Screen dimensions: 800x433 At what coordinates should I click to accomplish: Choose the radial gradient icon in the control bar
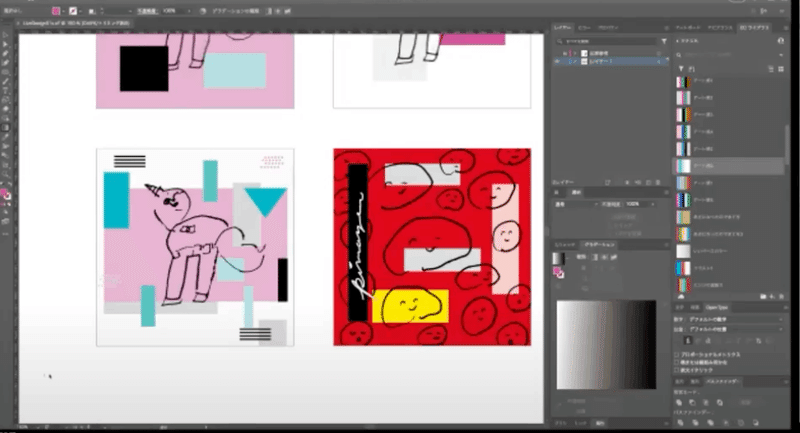pyautogui.click(x=278, y=11)
